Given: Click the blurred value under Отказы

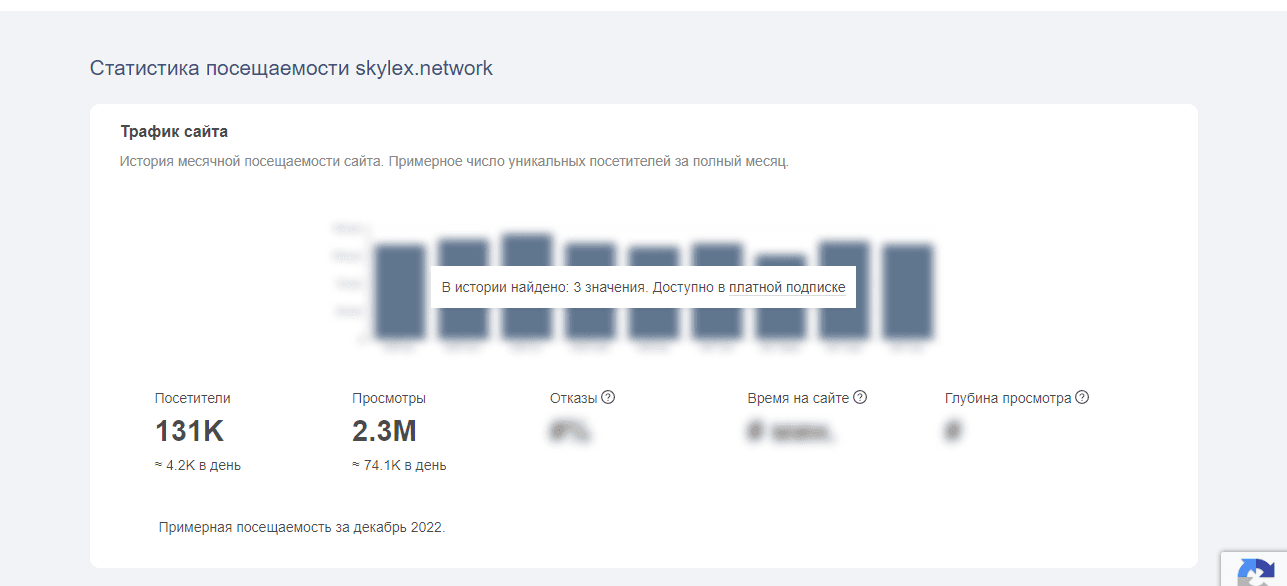Looking at the screenshot, I should (571, 432).
